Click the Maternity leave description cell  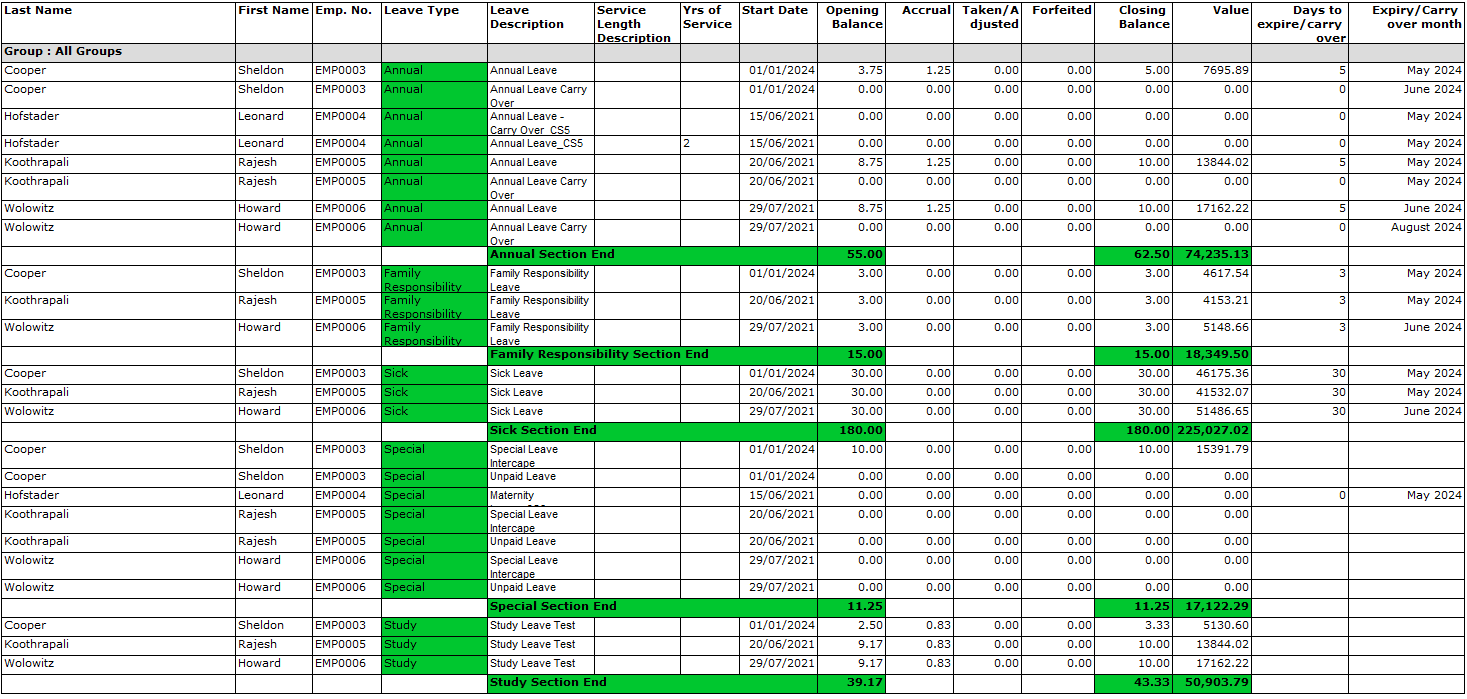coord(512,496)
